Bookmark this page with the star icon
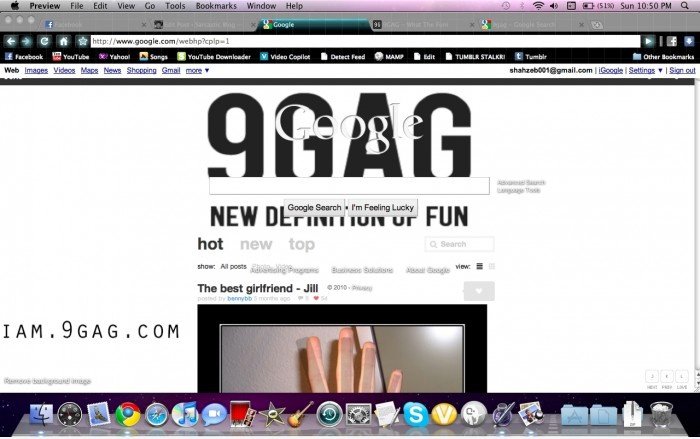 click(x=83, y=42)
